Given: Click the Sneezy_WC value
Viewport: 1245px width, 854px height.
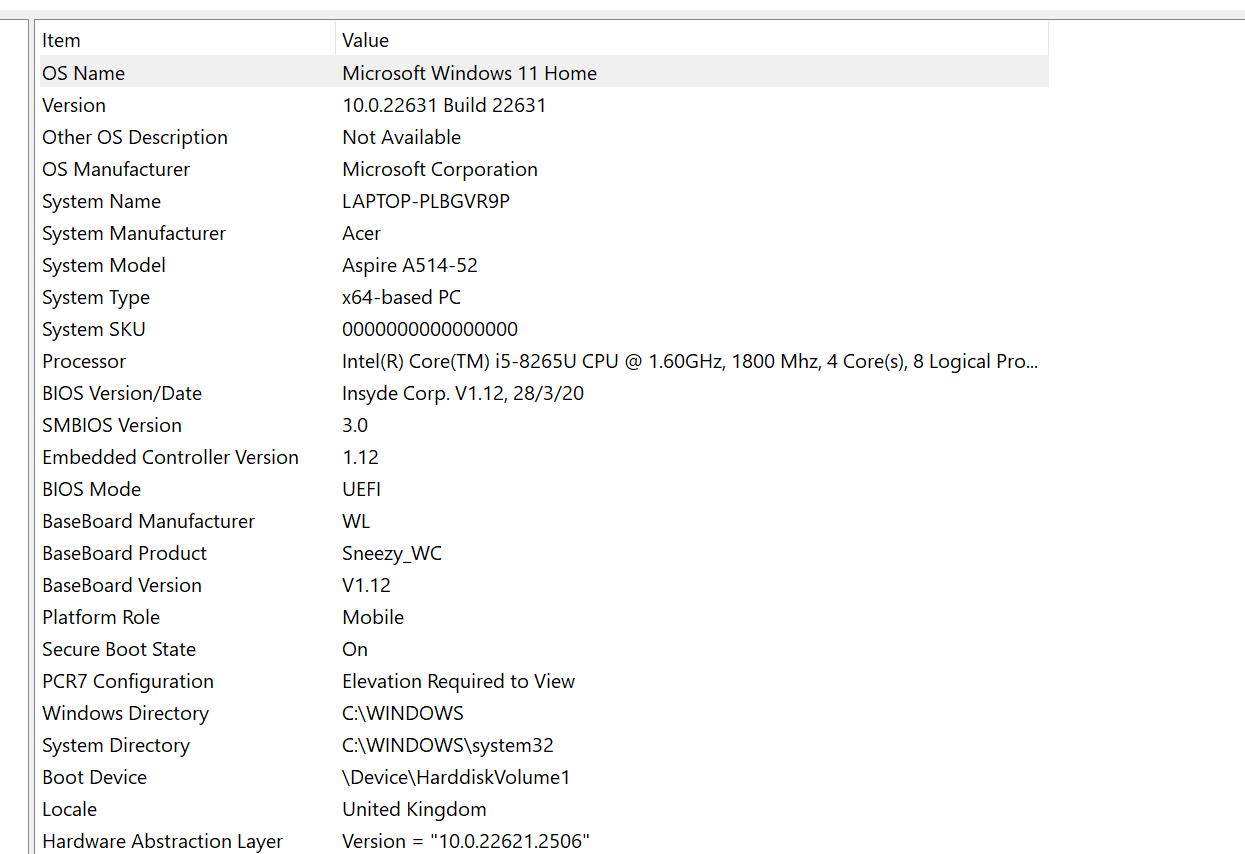Looking at the screenshot, I should pos(392,553).
